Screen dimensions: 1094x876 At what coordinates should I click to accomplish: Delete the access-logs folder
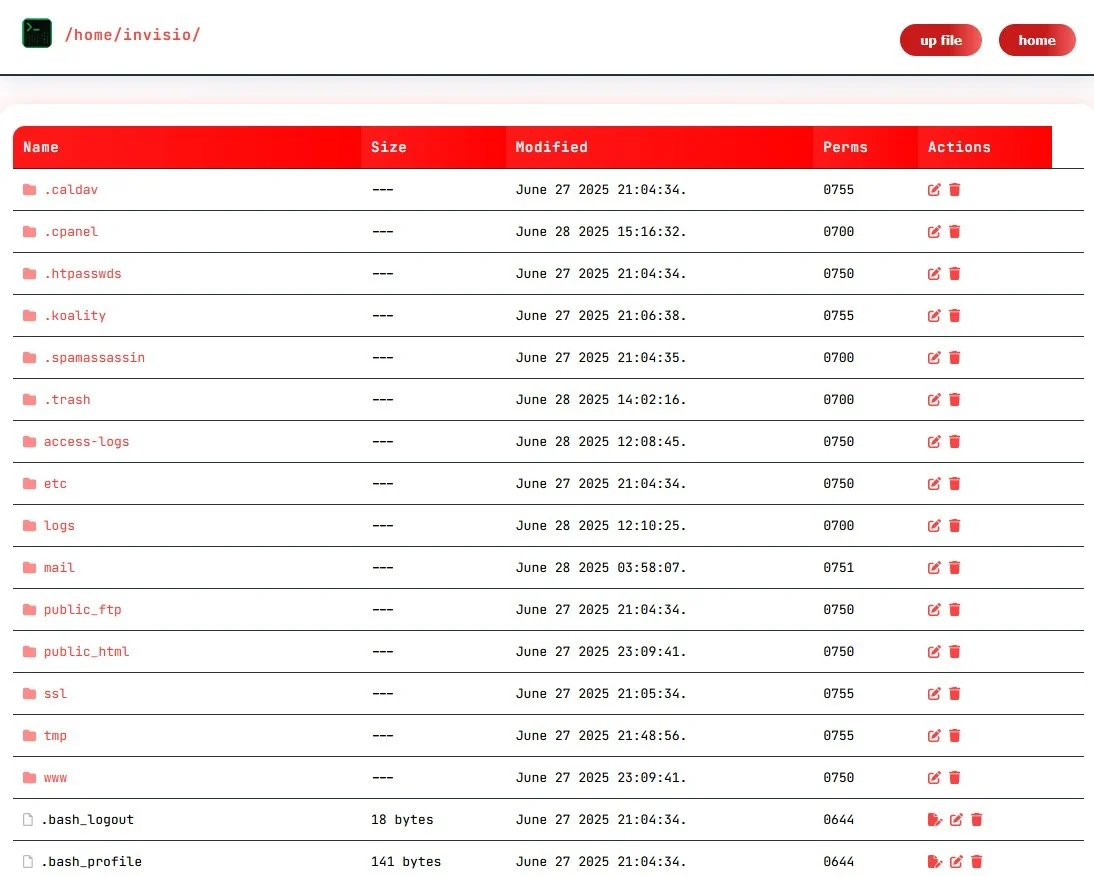point(955,441)
